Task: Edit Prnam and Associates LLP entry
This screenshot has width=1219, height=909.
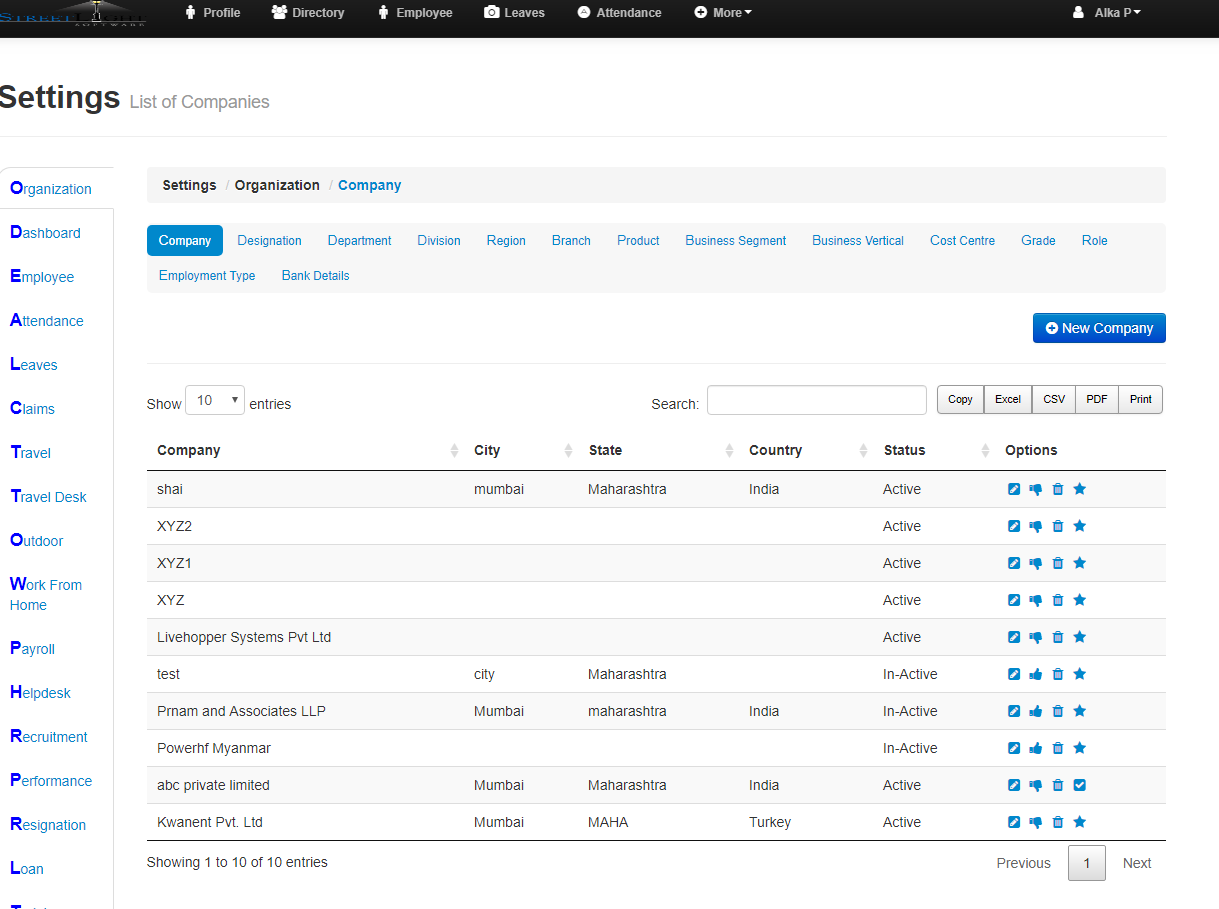Action: pyautogui.click(x=1014, y=711)
